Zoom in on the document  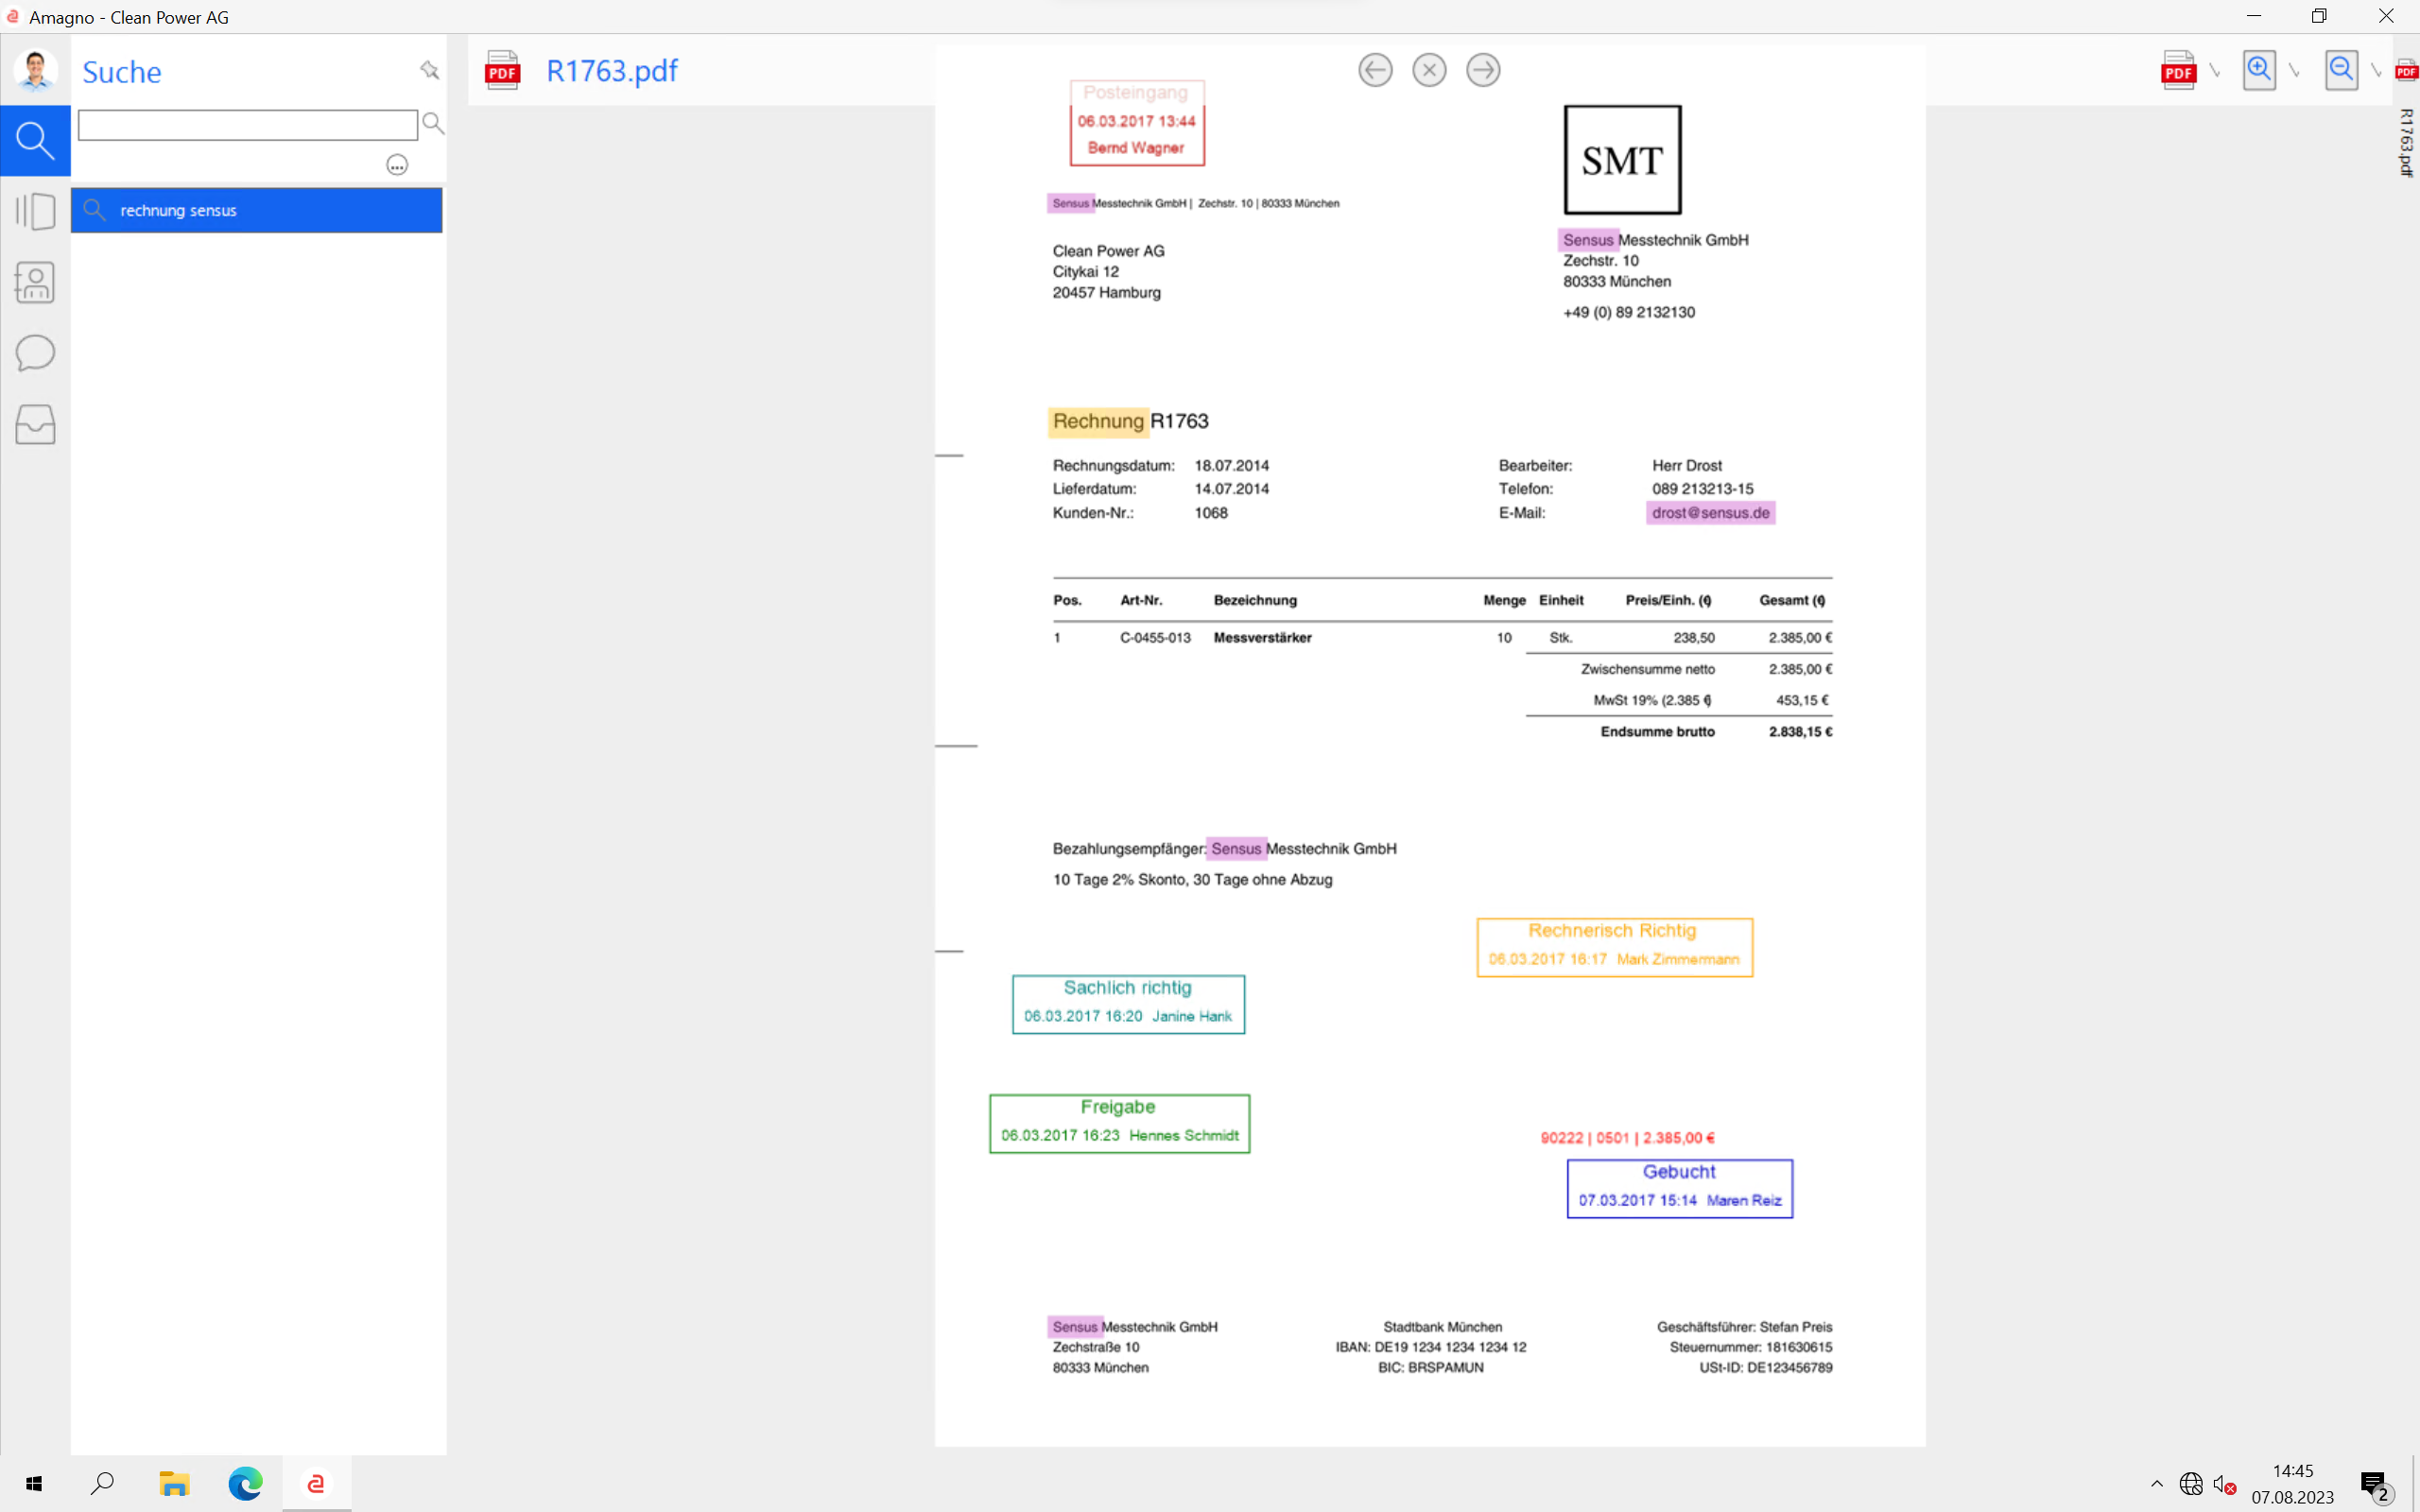click(2259, 70)
